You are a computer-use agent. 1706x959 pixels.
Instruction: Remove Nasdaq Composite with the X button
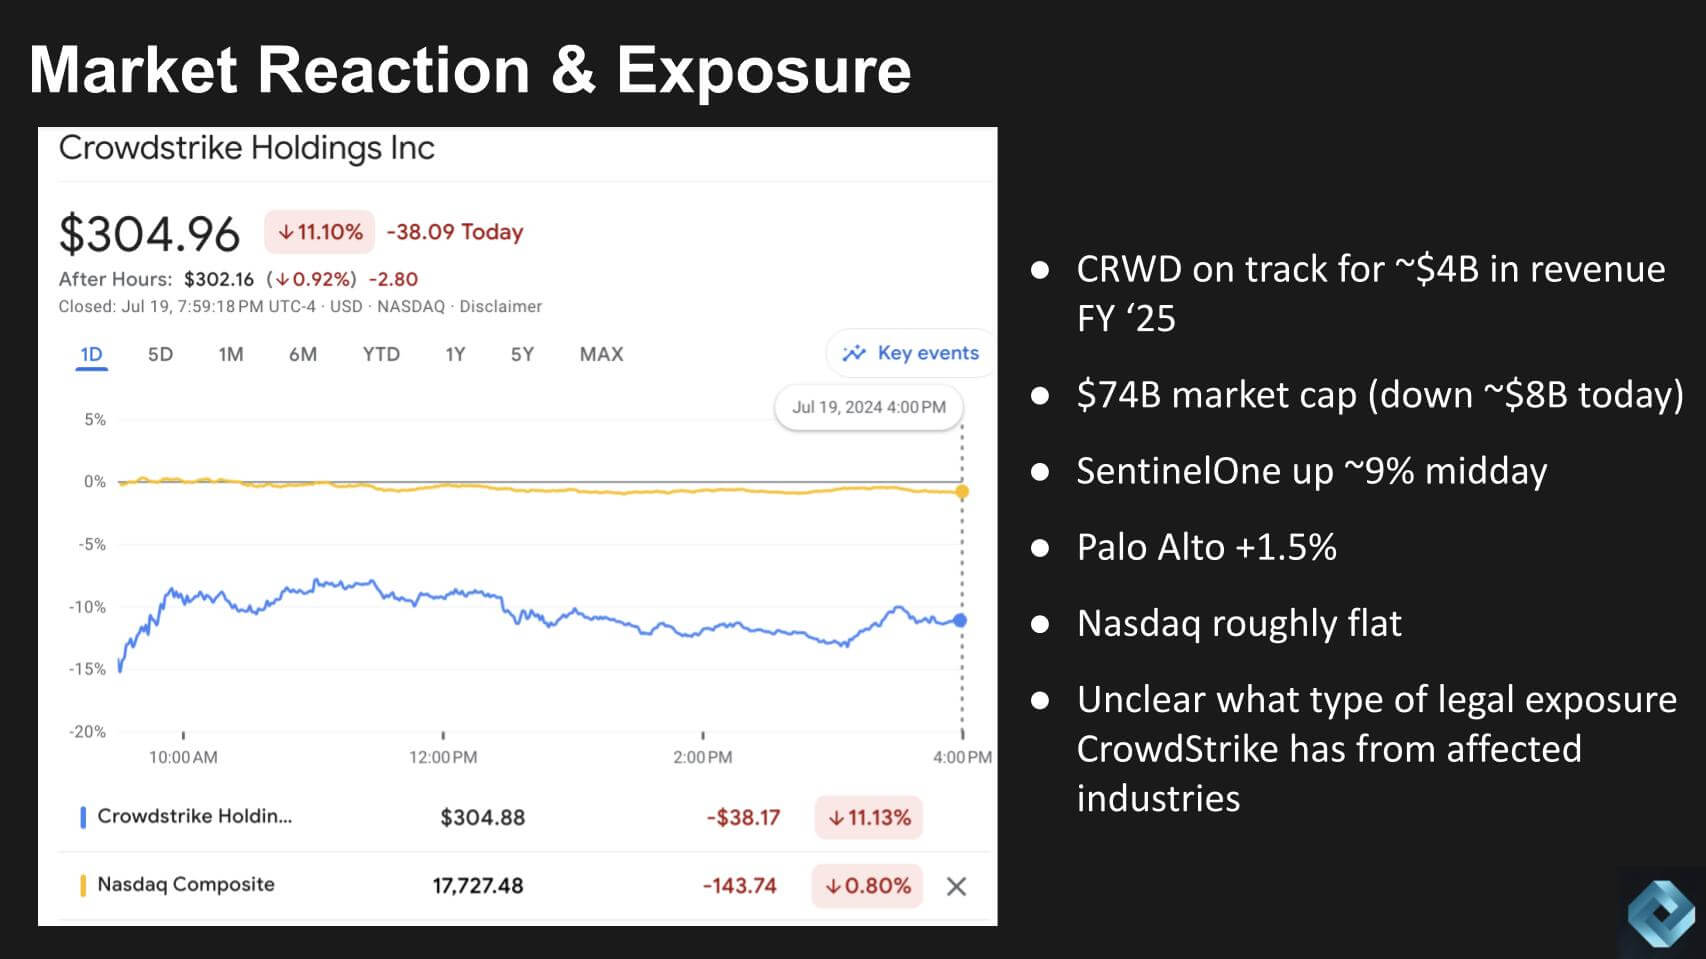coord(956,884)
